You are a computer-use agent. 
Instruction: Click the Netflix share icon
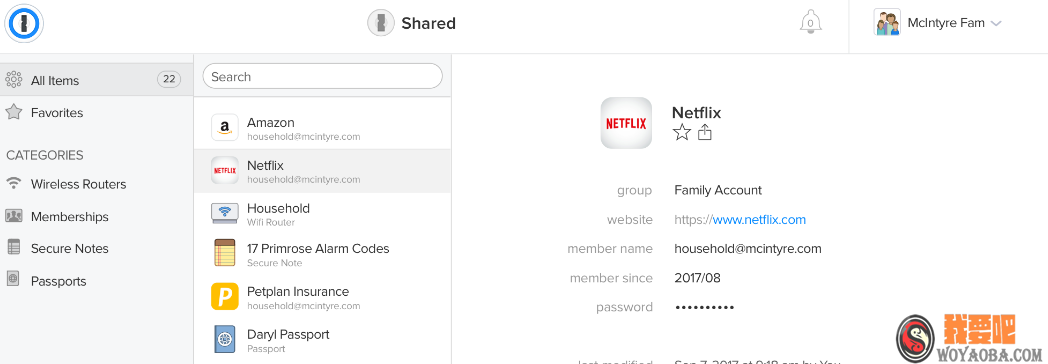pyautogui.click(x=704, y=133)
